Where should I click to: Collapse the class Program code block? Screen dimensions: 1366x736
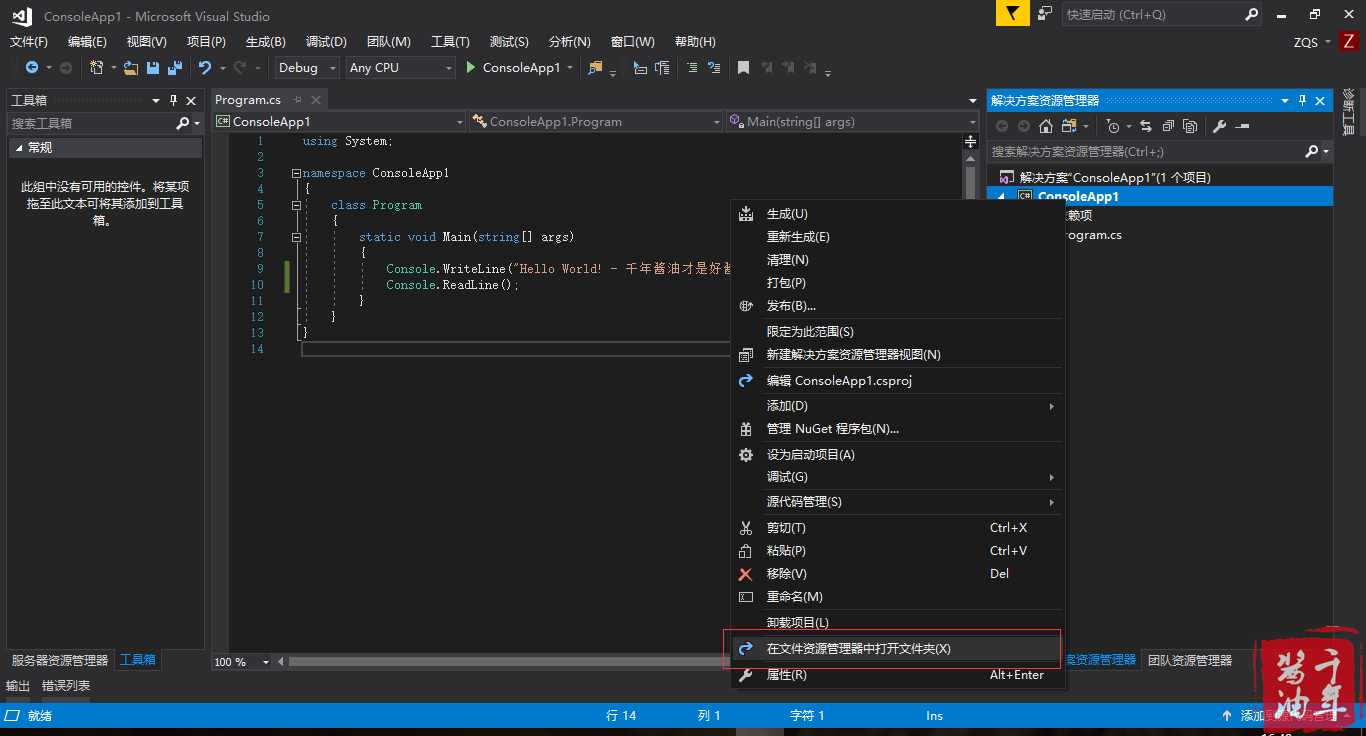click(x=296, y=205)
